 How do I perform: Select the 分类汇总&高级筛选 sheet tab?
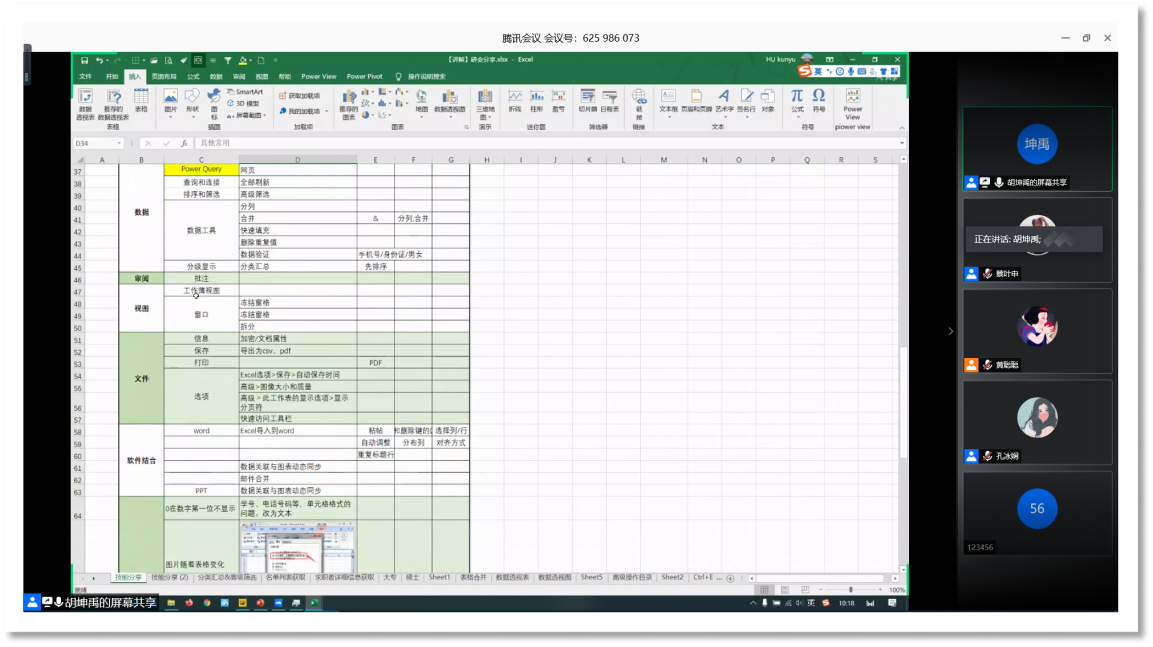pyautogui.click(x=227, y=577)
